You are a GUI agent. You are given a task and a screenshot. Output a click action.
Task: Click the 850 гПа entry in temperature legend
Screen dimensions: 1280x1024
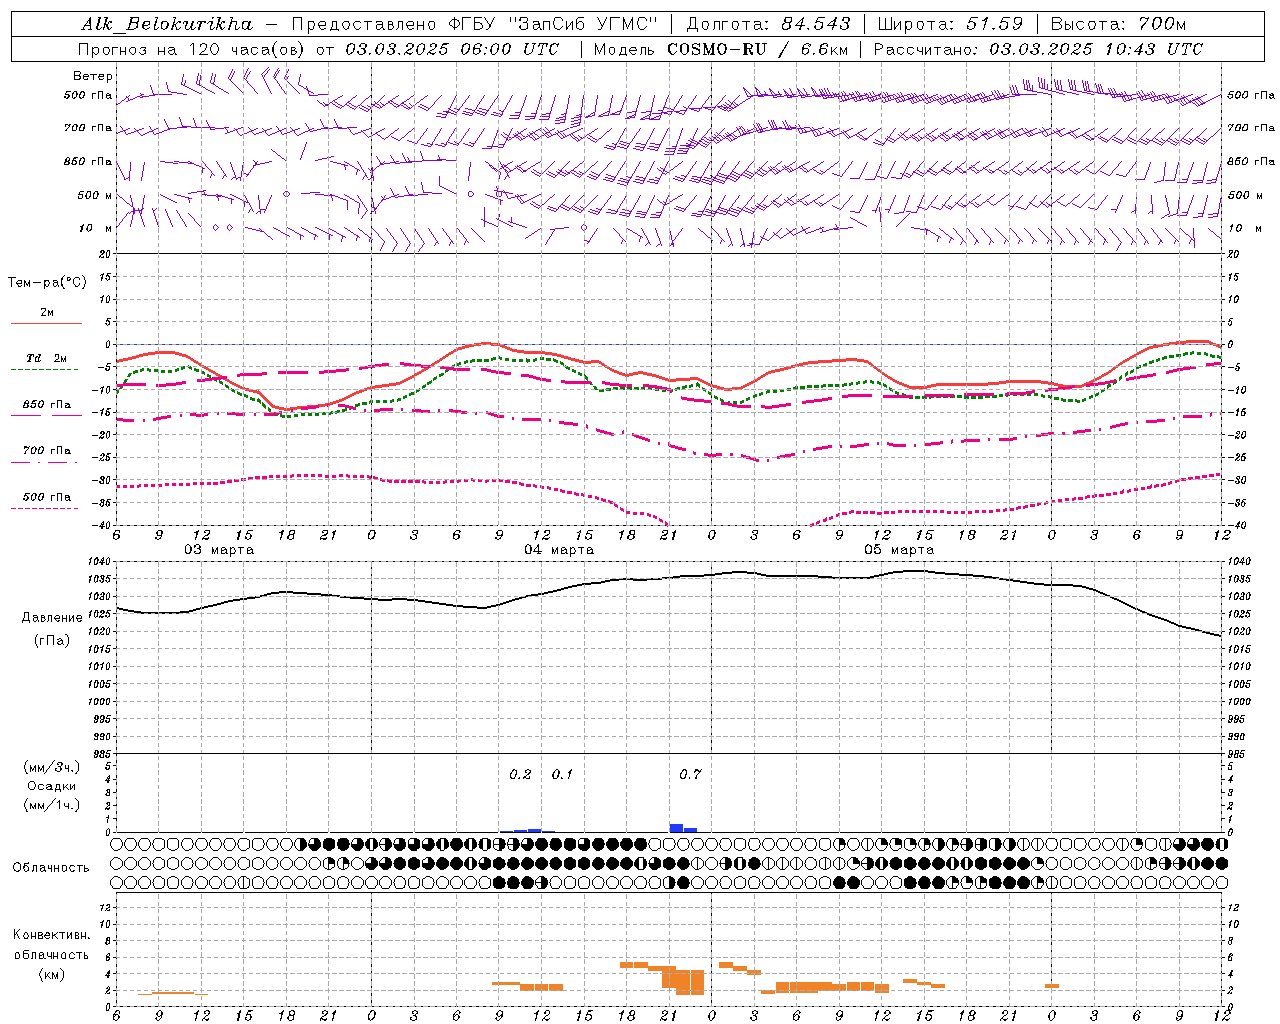click(47, 405)
